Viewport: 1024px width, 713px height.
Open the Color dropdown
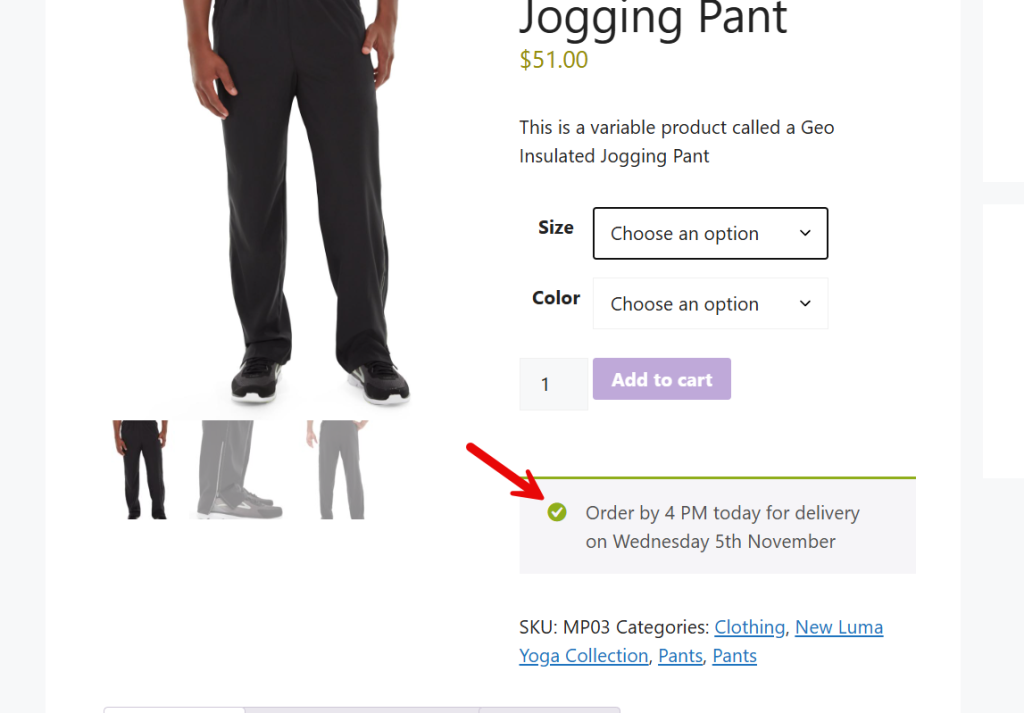(x=710, y=304)
